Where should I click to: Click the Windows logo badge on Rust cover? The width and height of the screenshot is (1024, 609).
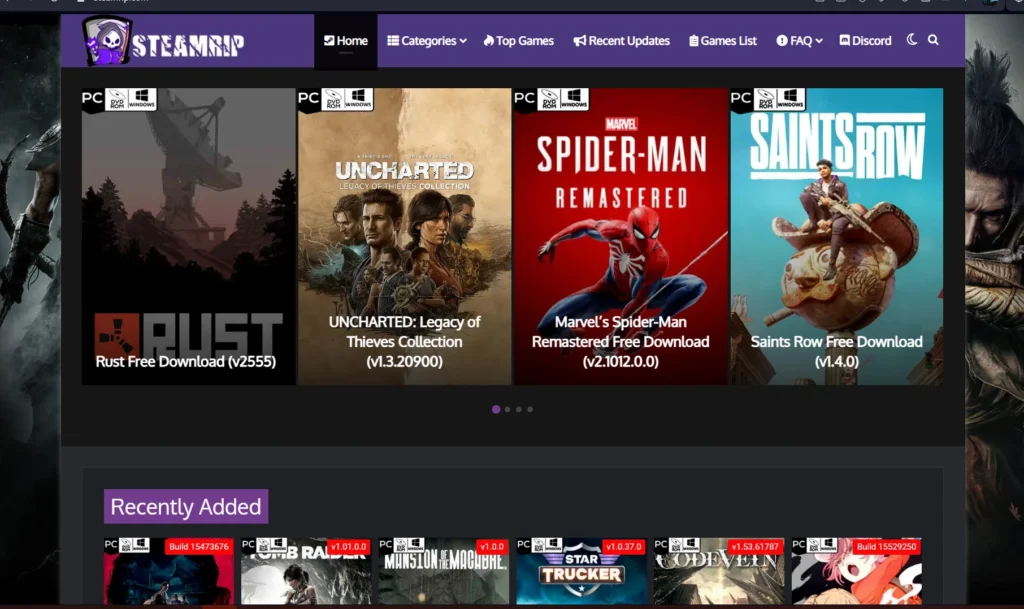pos(140,98)
